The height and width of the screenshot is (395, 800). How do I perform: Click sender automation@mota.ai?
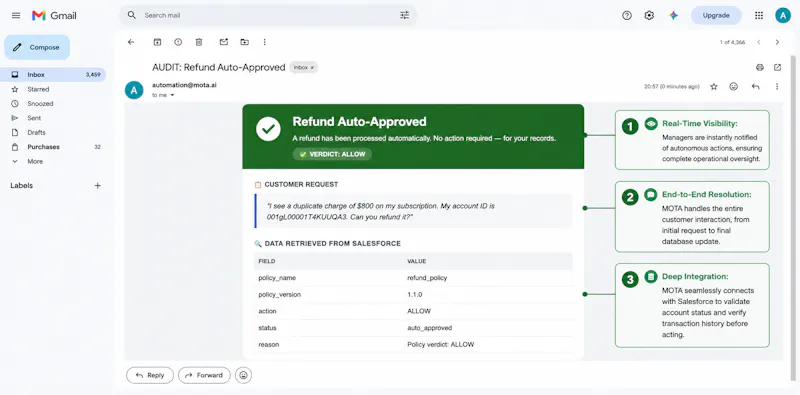184,85
